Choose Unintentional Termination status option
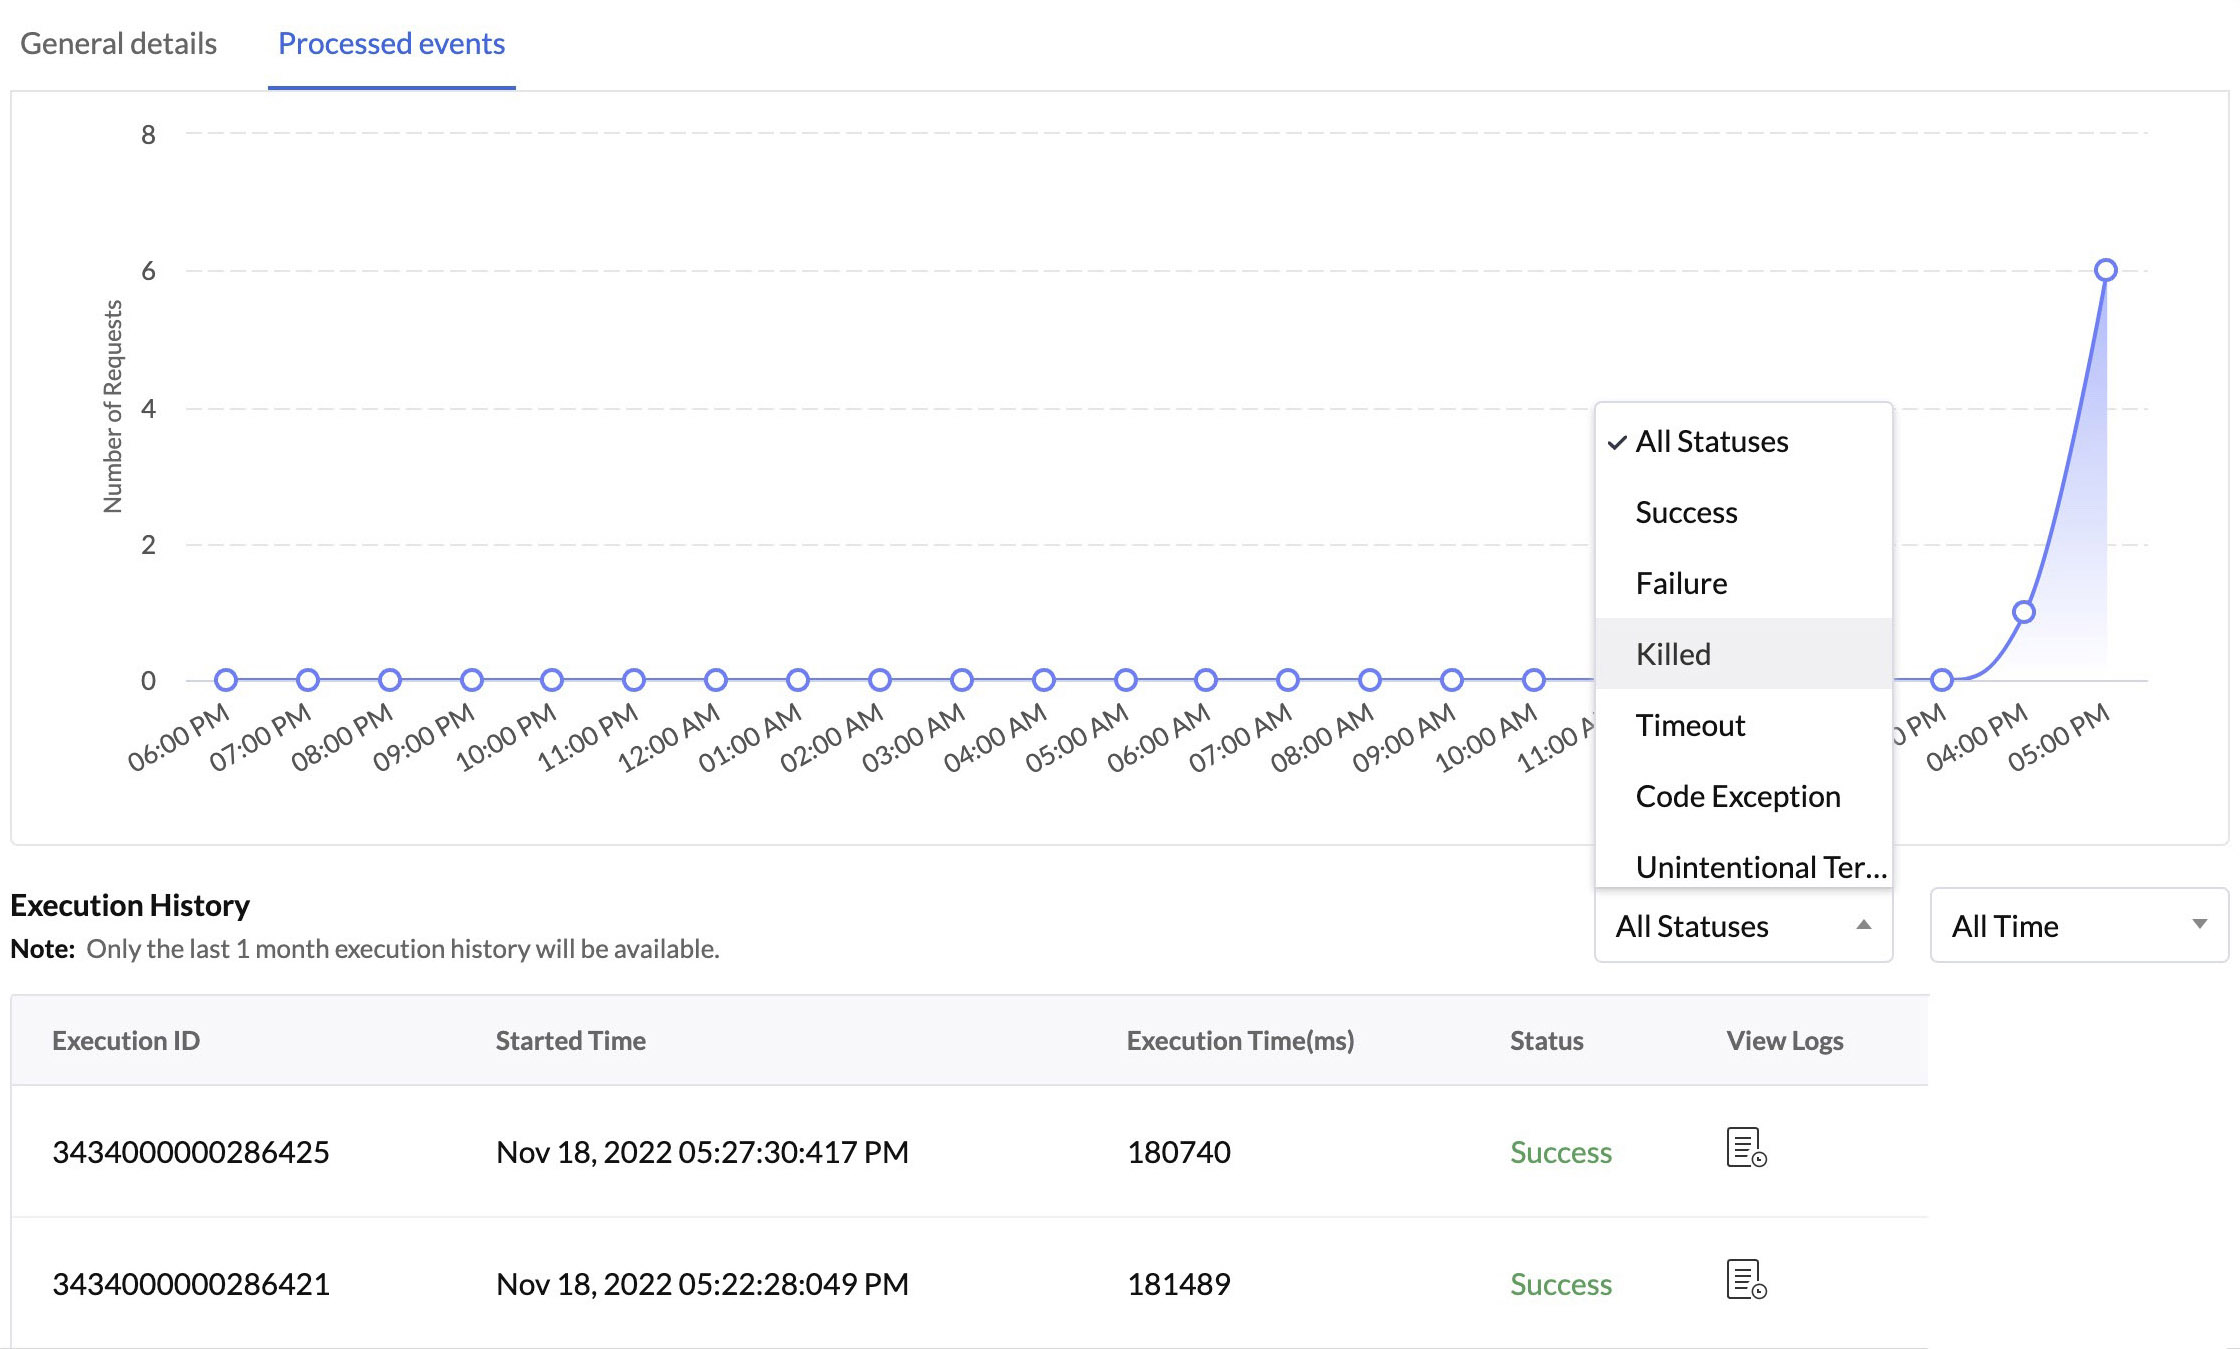Viewport: 2240px width, 1349px height. point(1760,866)
